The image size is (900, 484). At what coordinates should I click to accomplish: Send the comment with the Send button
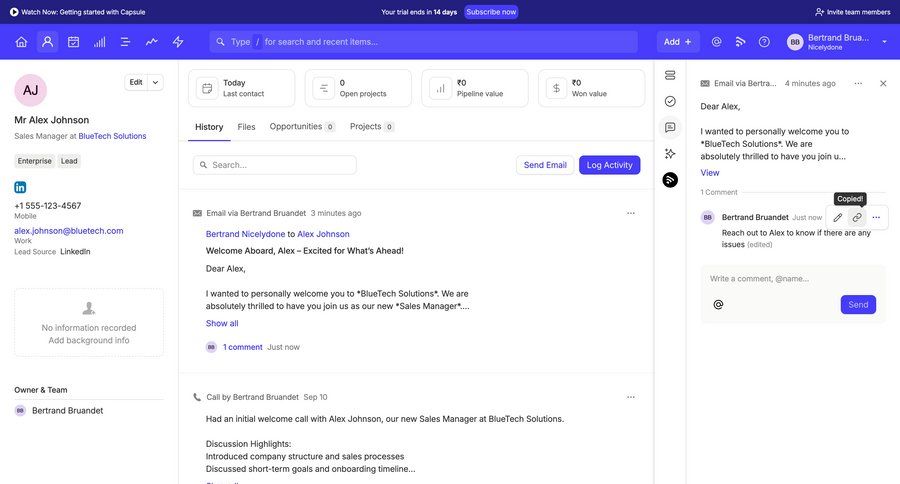coord(858,304)
